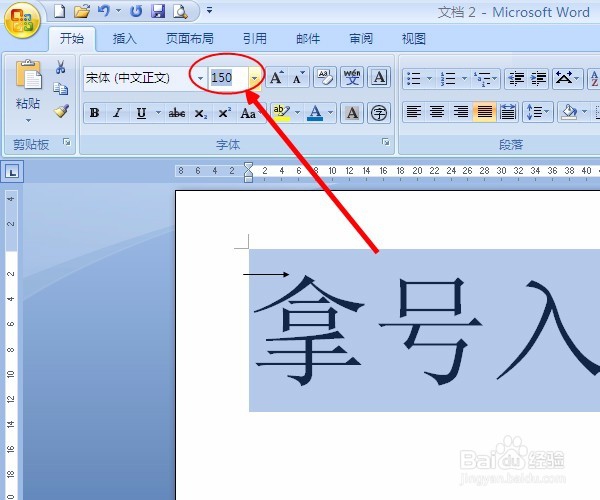Decrease paragraph indent
Viewport: 600px width, 500px height.
516,78
